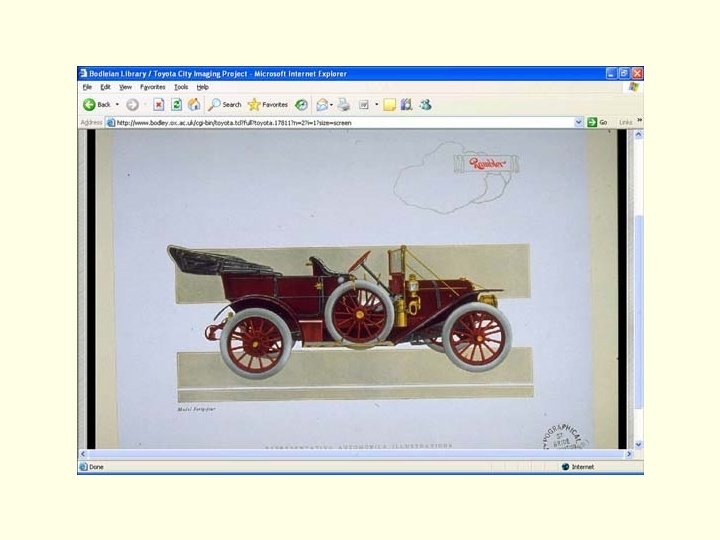Viewport: 720px width, 540px height.
Task: Click the Model Forty-four caption text
Action: [x=196, y=409]
